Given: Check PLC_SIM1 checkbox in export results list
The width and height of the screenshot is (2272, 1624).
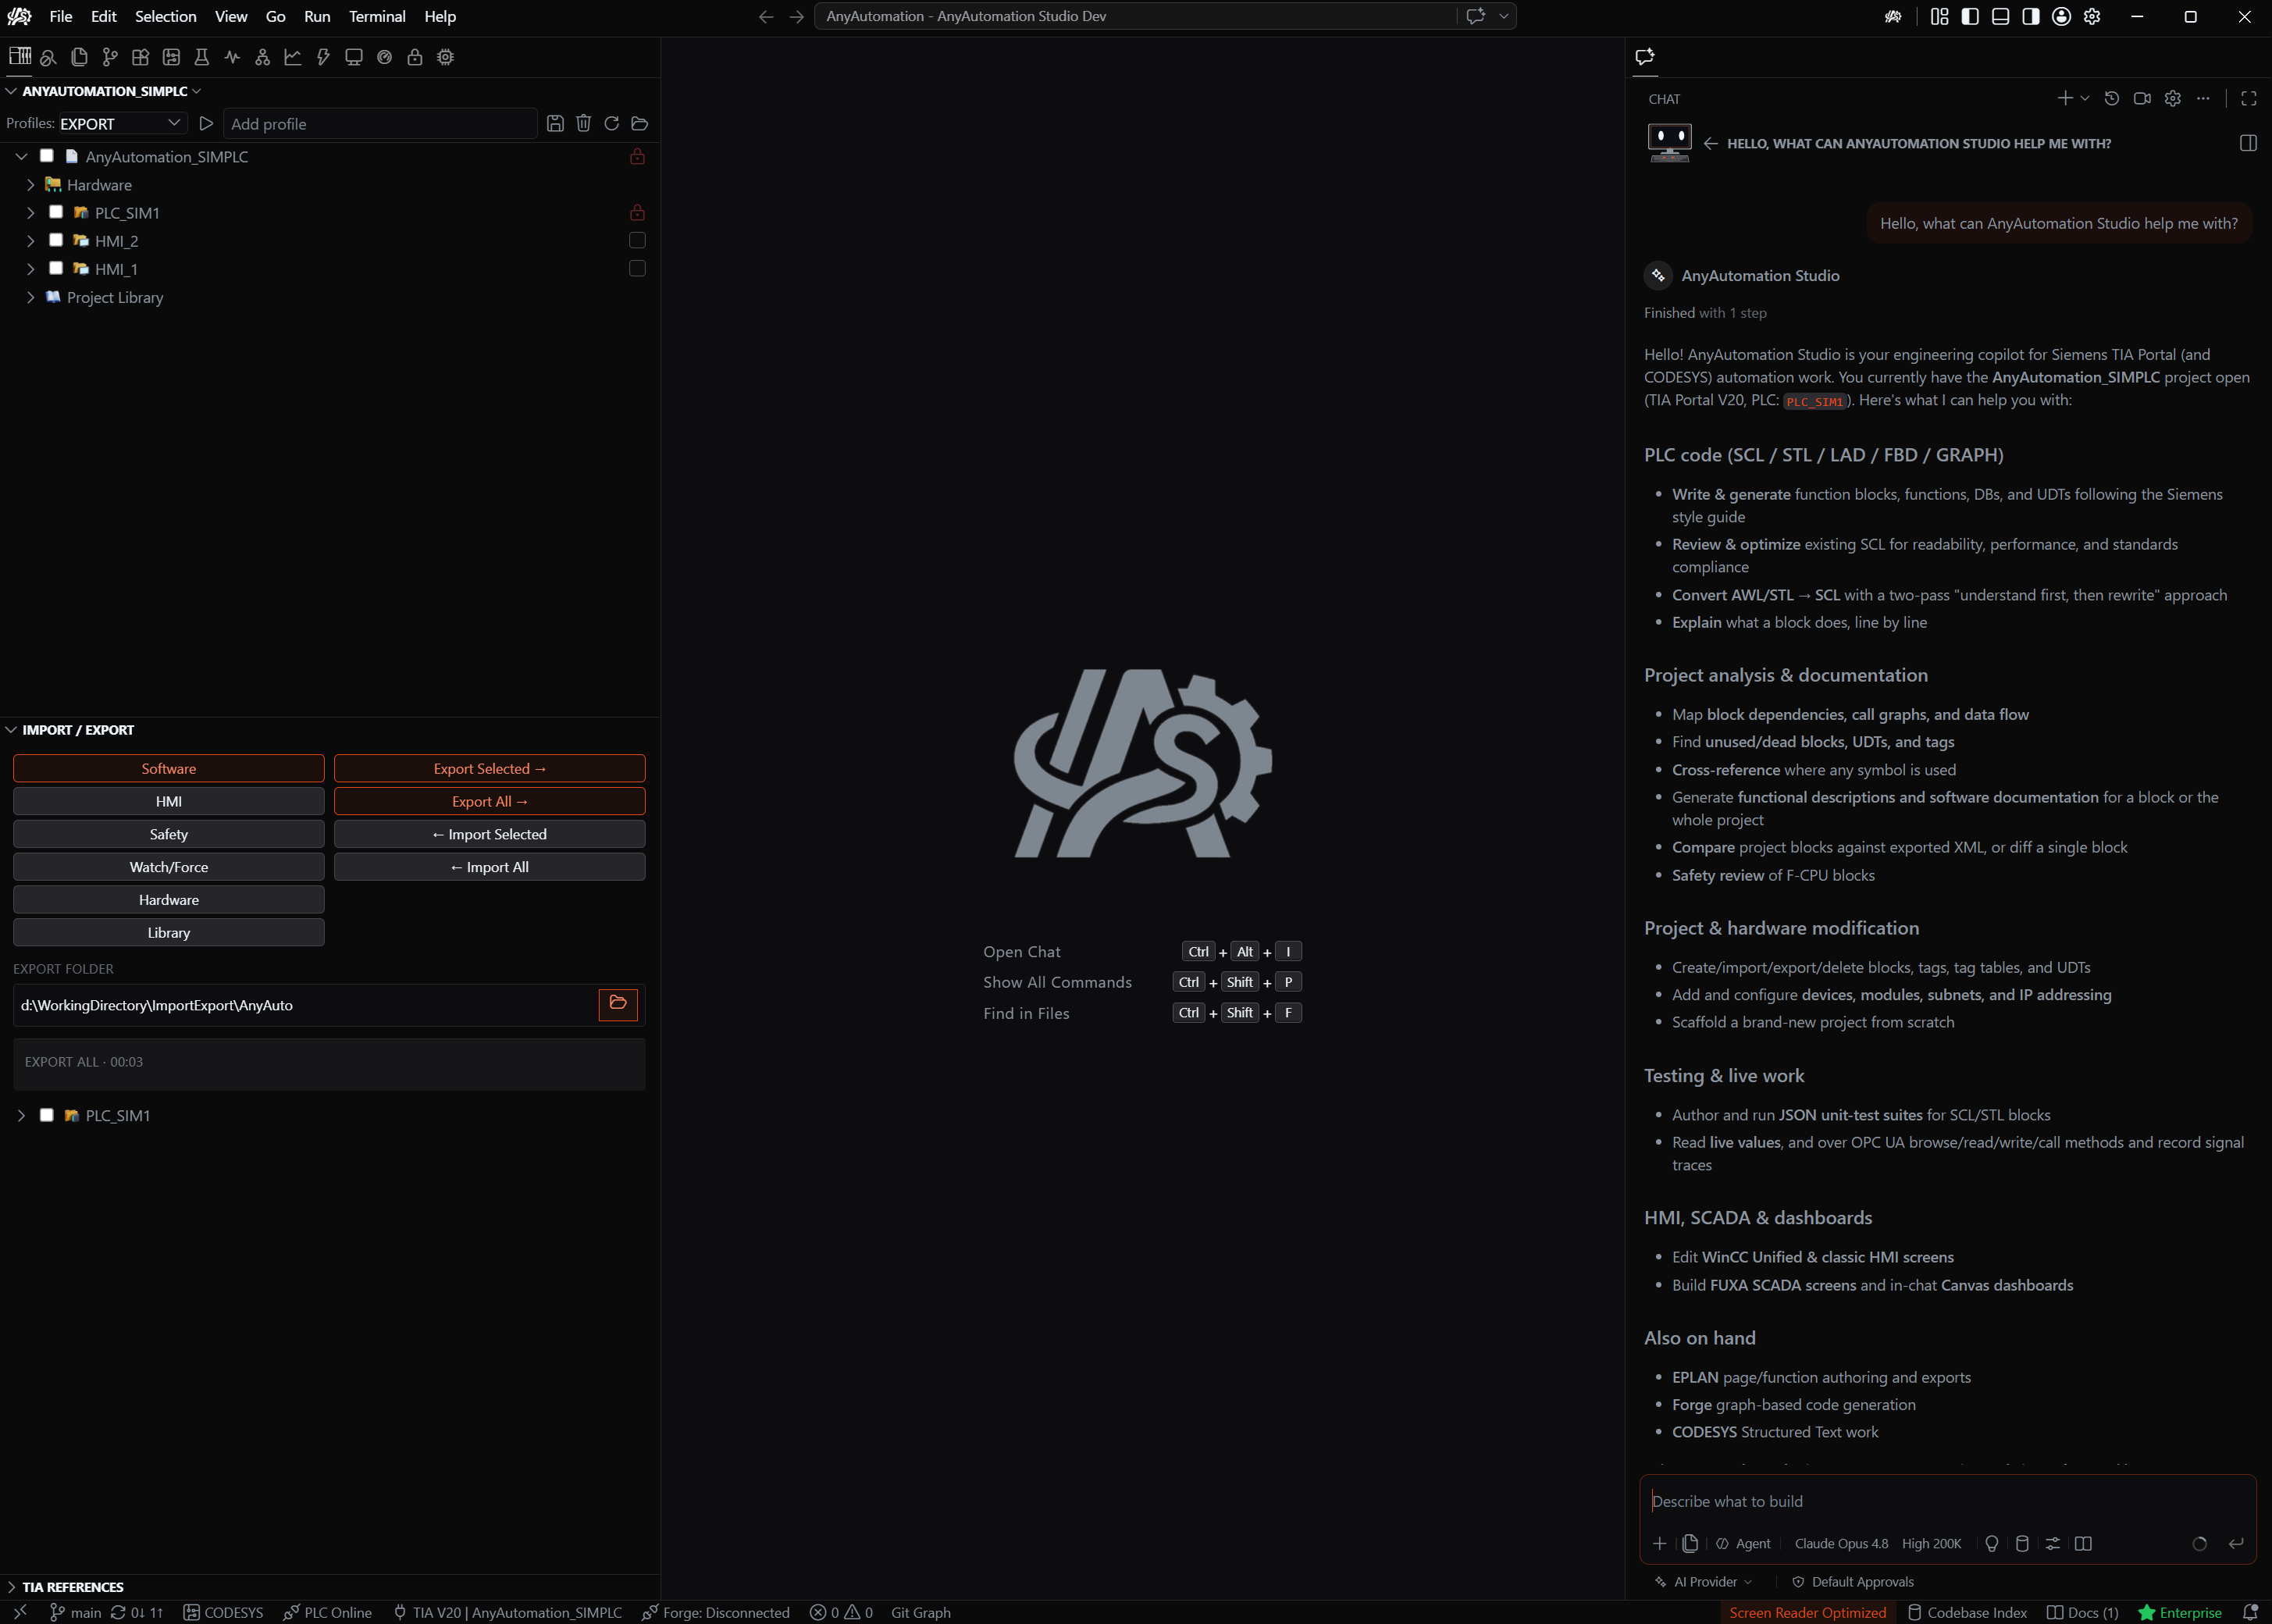Looking at the screenshot, I should [x=46, y=1115].
